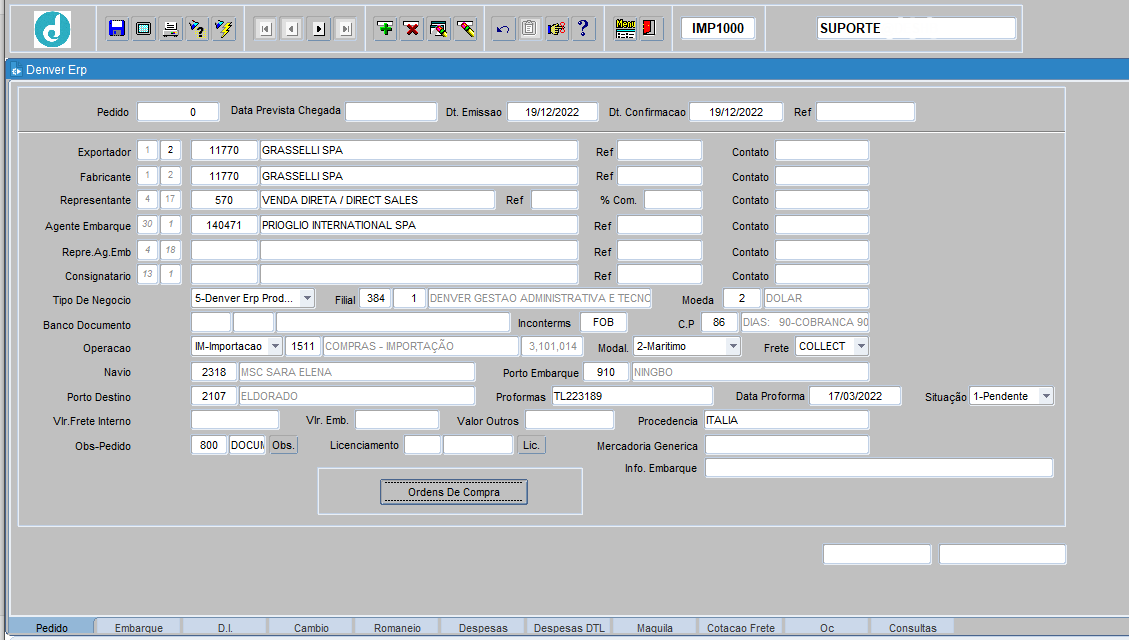This screenshot has width=1129, height=640.
Task: Expand the Tipo De Negocio dropdown
Action: 307,298
